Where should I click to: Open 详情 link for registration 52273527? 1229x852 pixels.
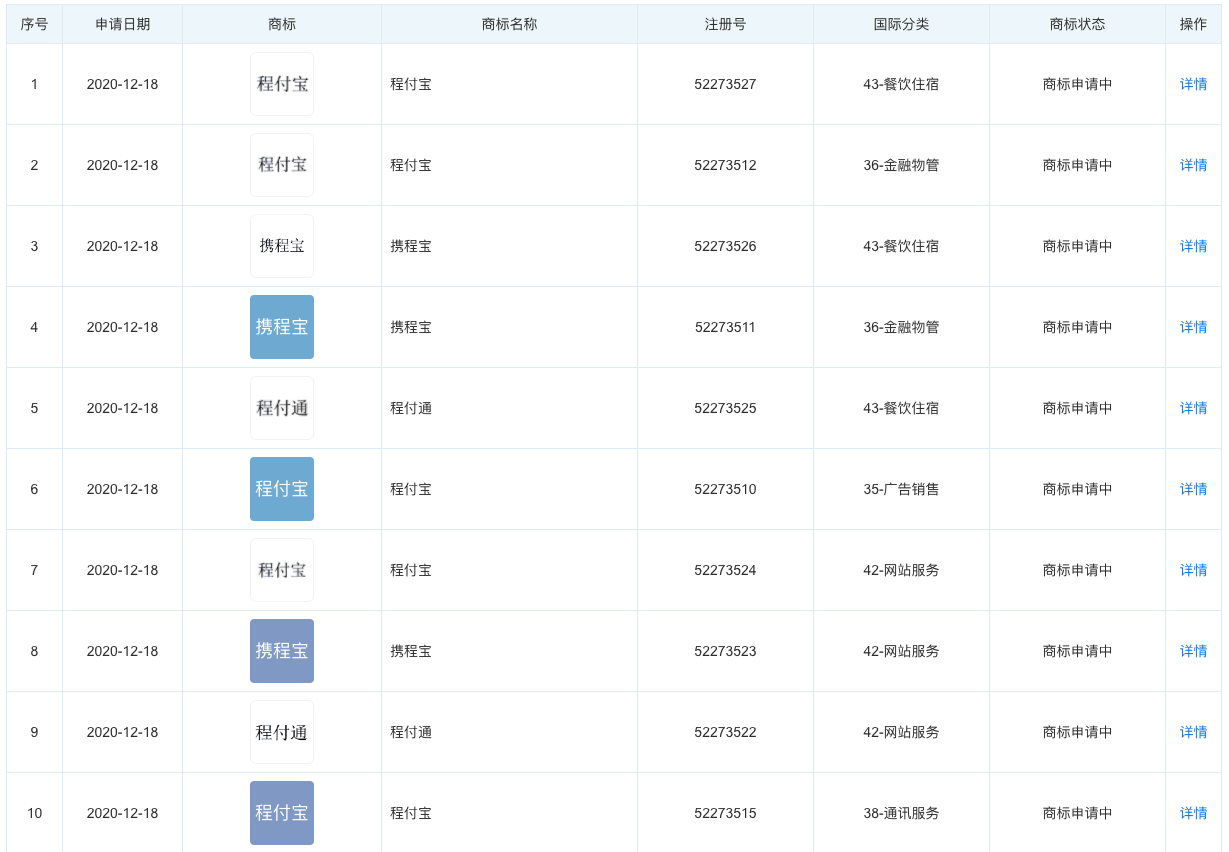coord(1193,84)
